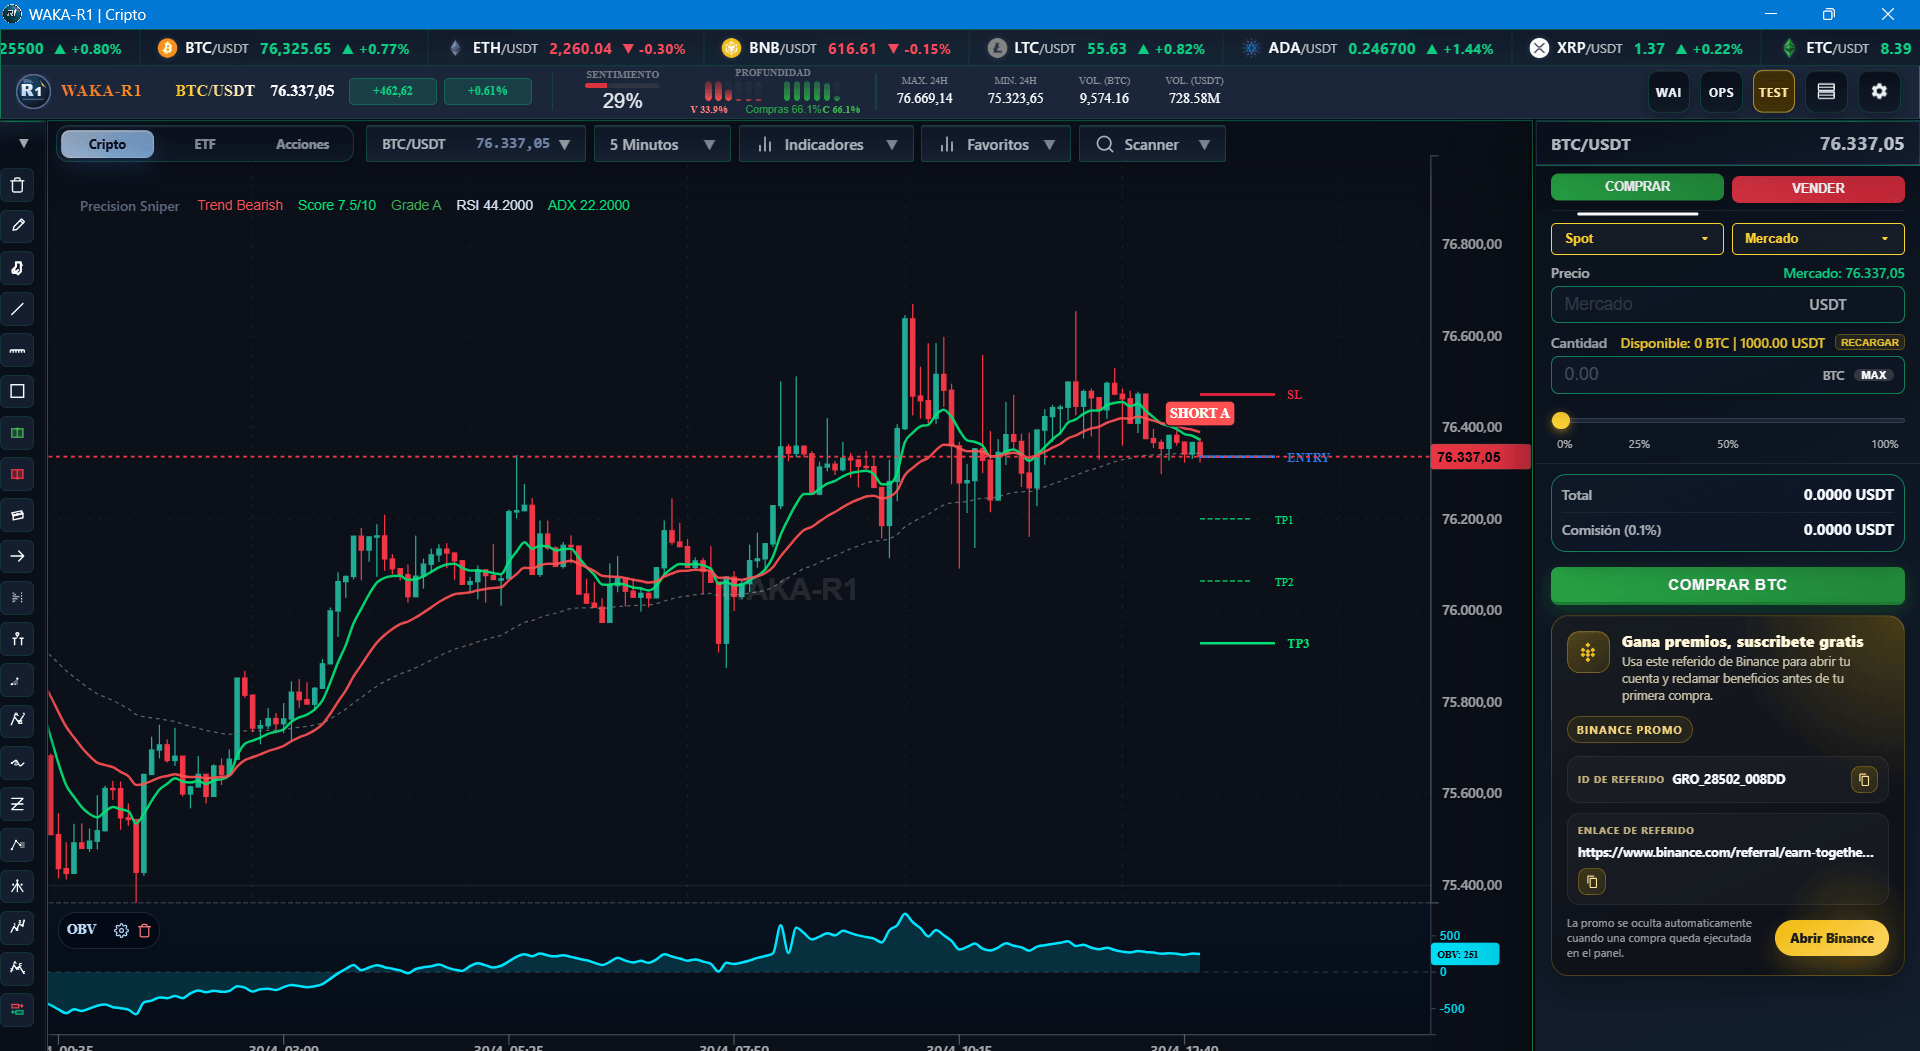Open the 5 Minutos timeframe dropdown
This screenshot has height=1051, width=1920.
tap(662, 145)
